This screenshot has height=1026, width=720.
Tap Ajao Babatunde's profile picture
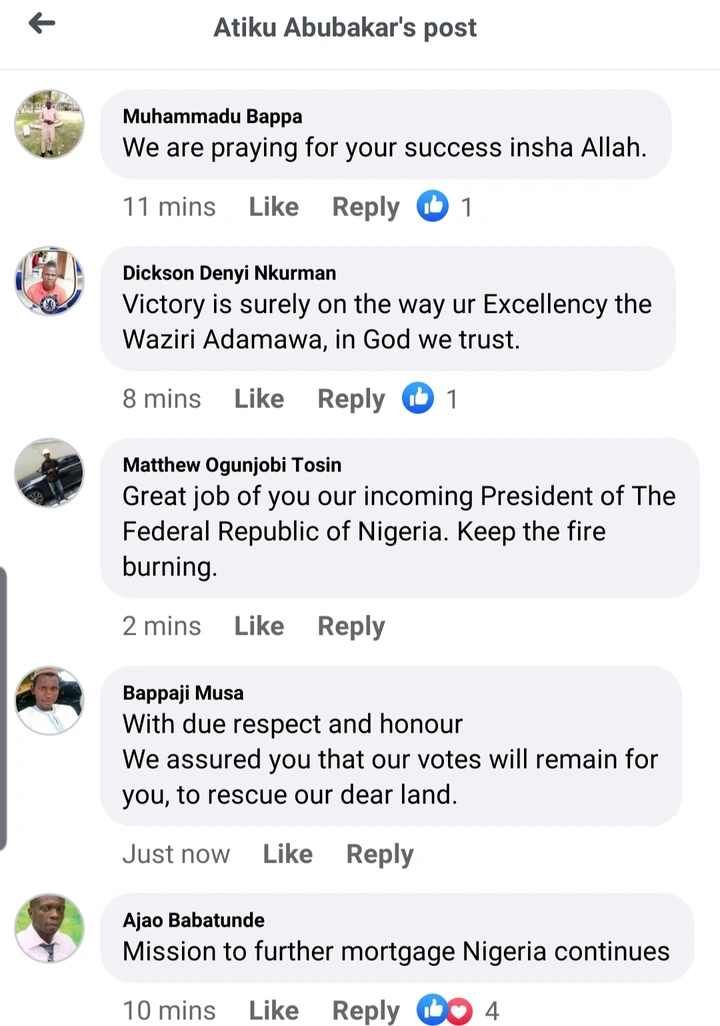49,928
